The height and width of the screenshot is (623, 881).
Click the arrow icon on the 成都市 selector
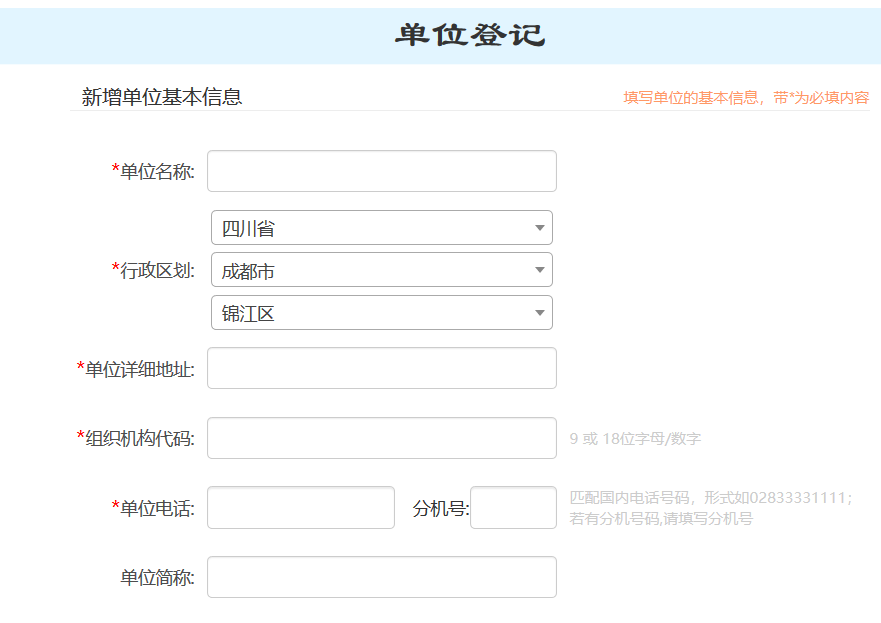coord(540,270)
